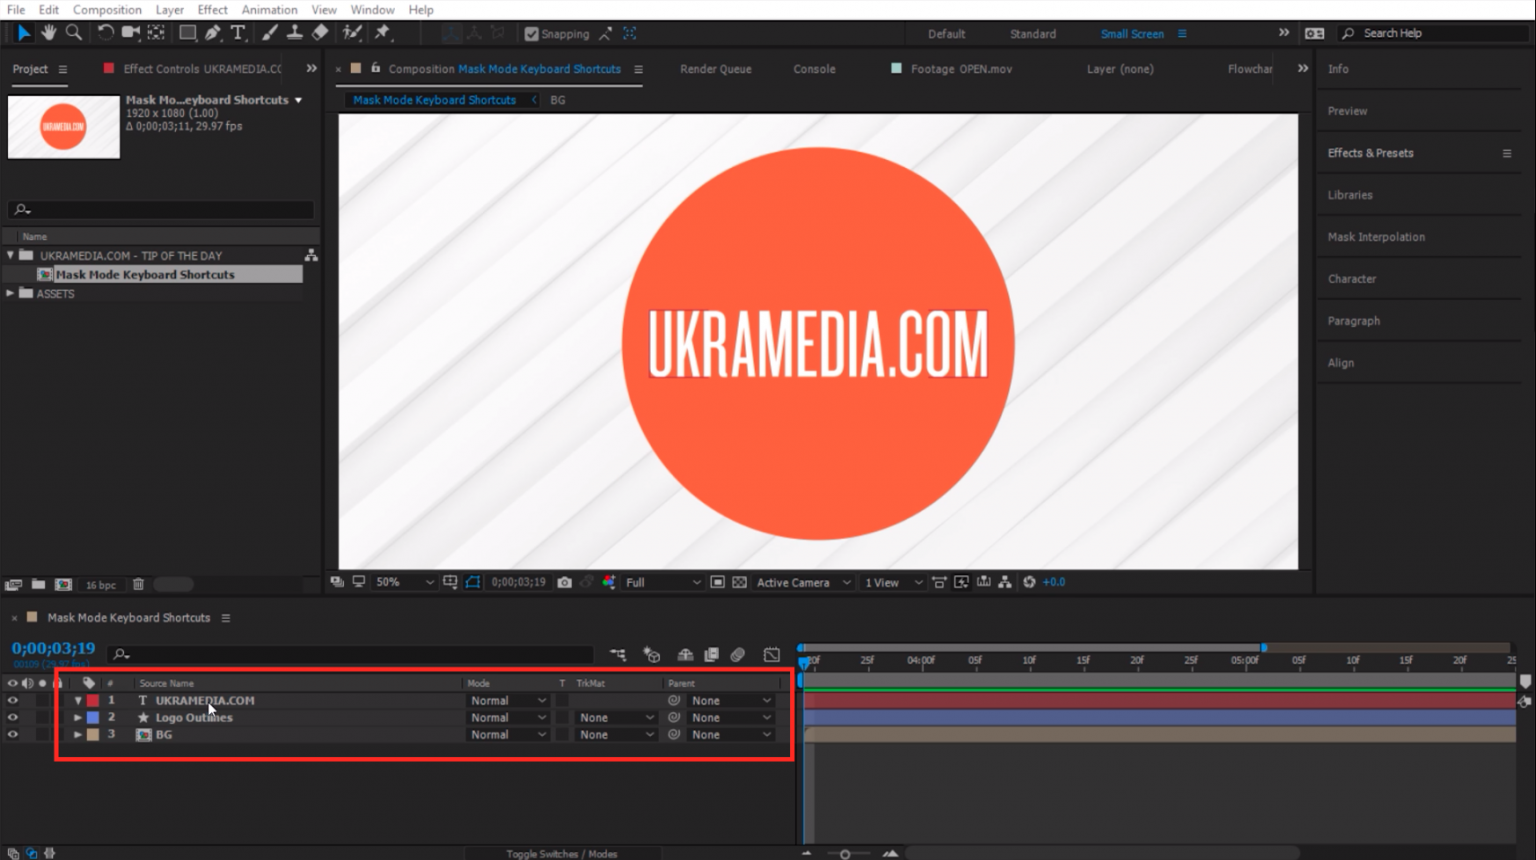Expand the BG layer properties
The image size is (1536, 860).
[x=78, y=735]
